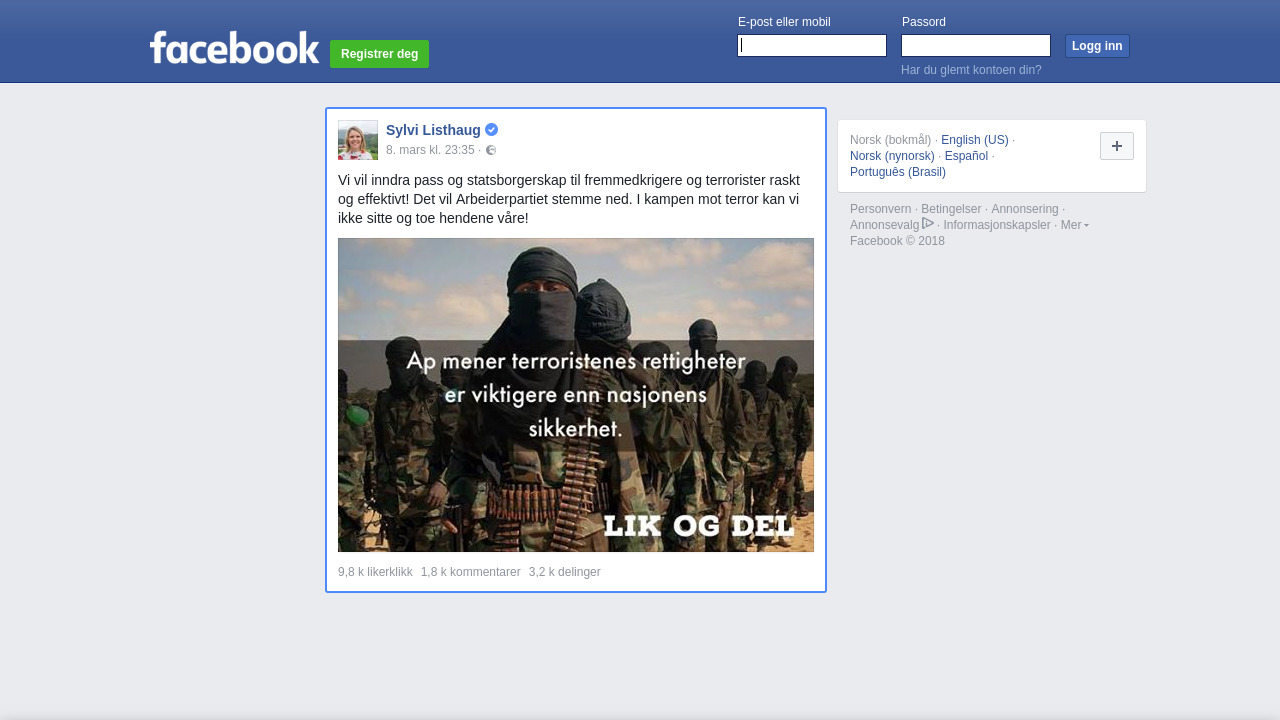Focus the Passord input field
Screen dimensions: 1280x720
pyautogui.click(x=975, y=46)
